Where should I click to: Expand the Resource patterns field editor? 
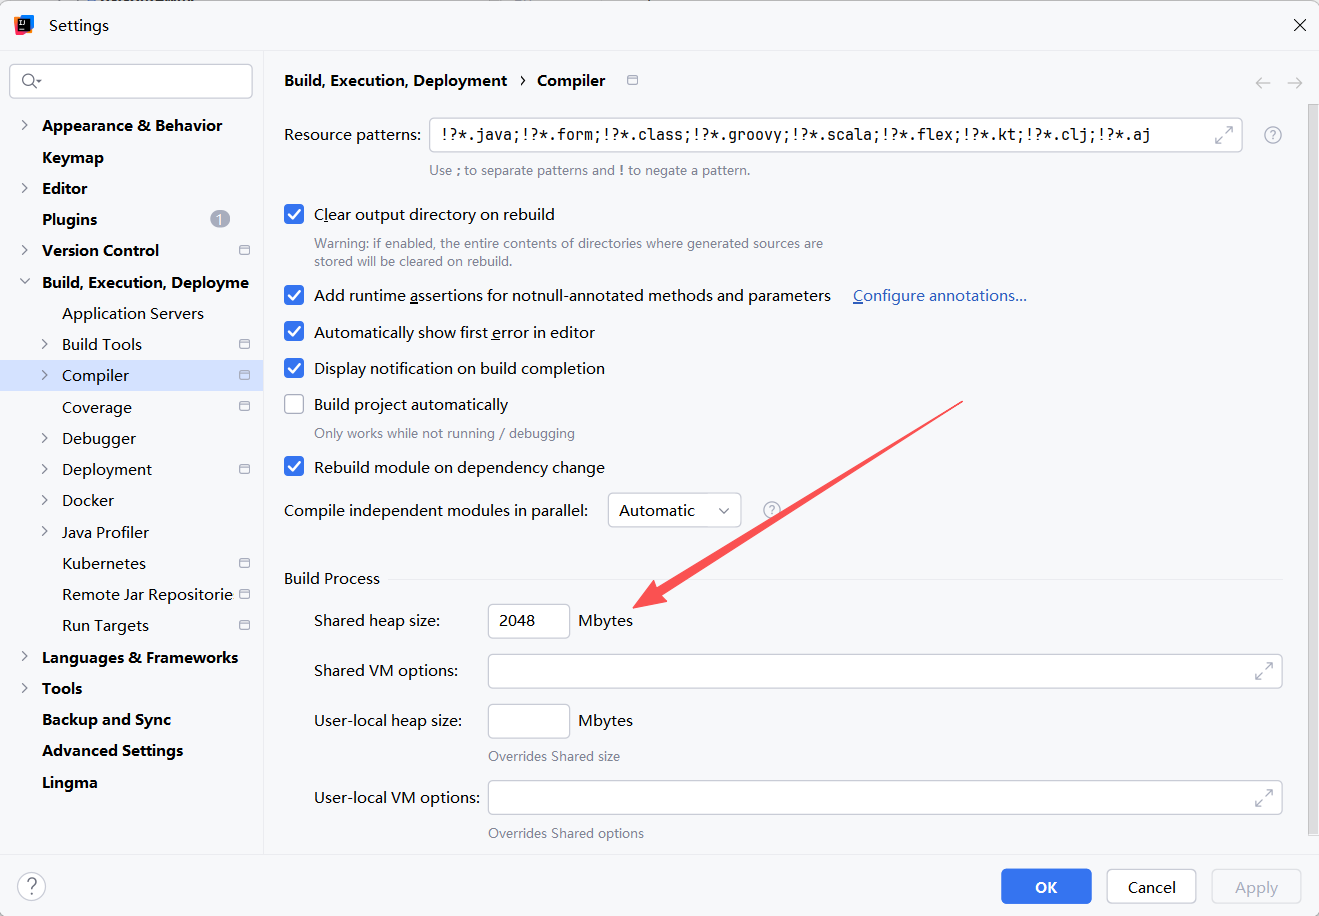coord(1224,135)
